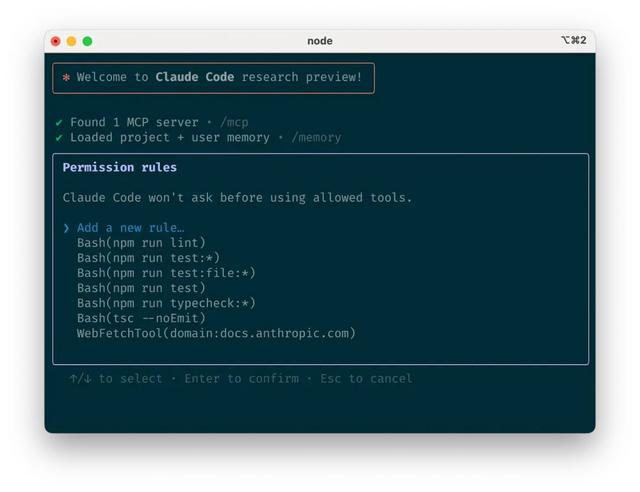
Task: Click the checkmark next to Loaded project
Action: 59,138
